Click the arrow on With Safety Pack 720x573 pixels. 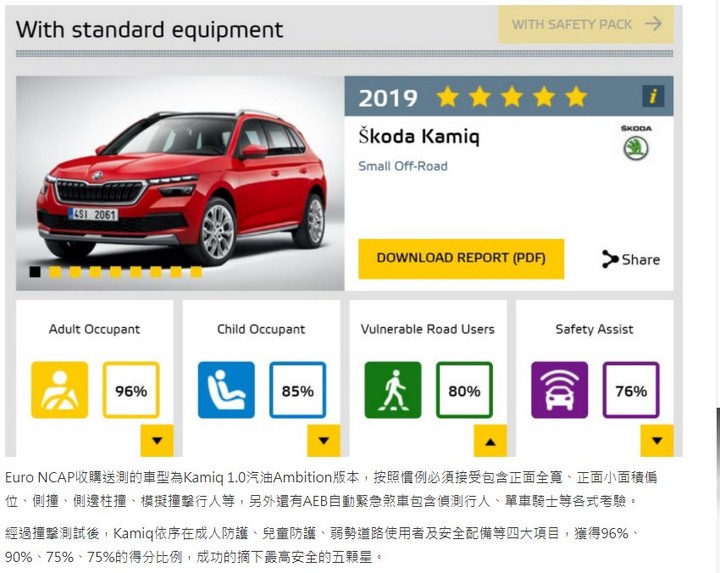point(653,23)
